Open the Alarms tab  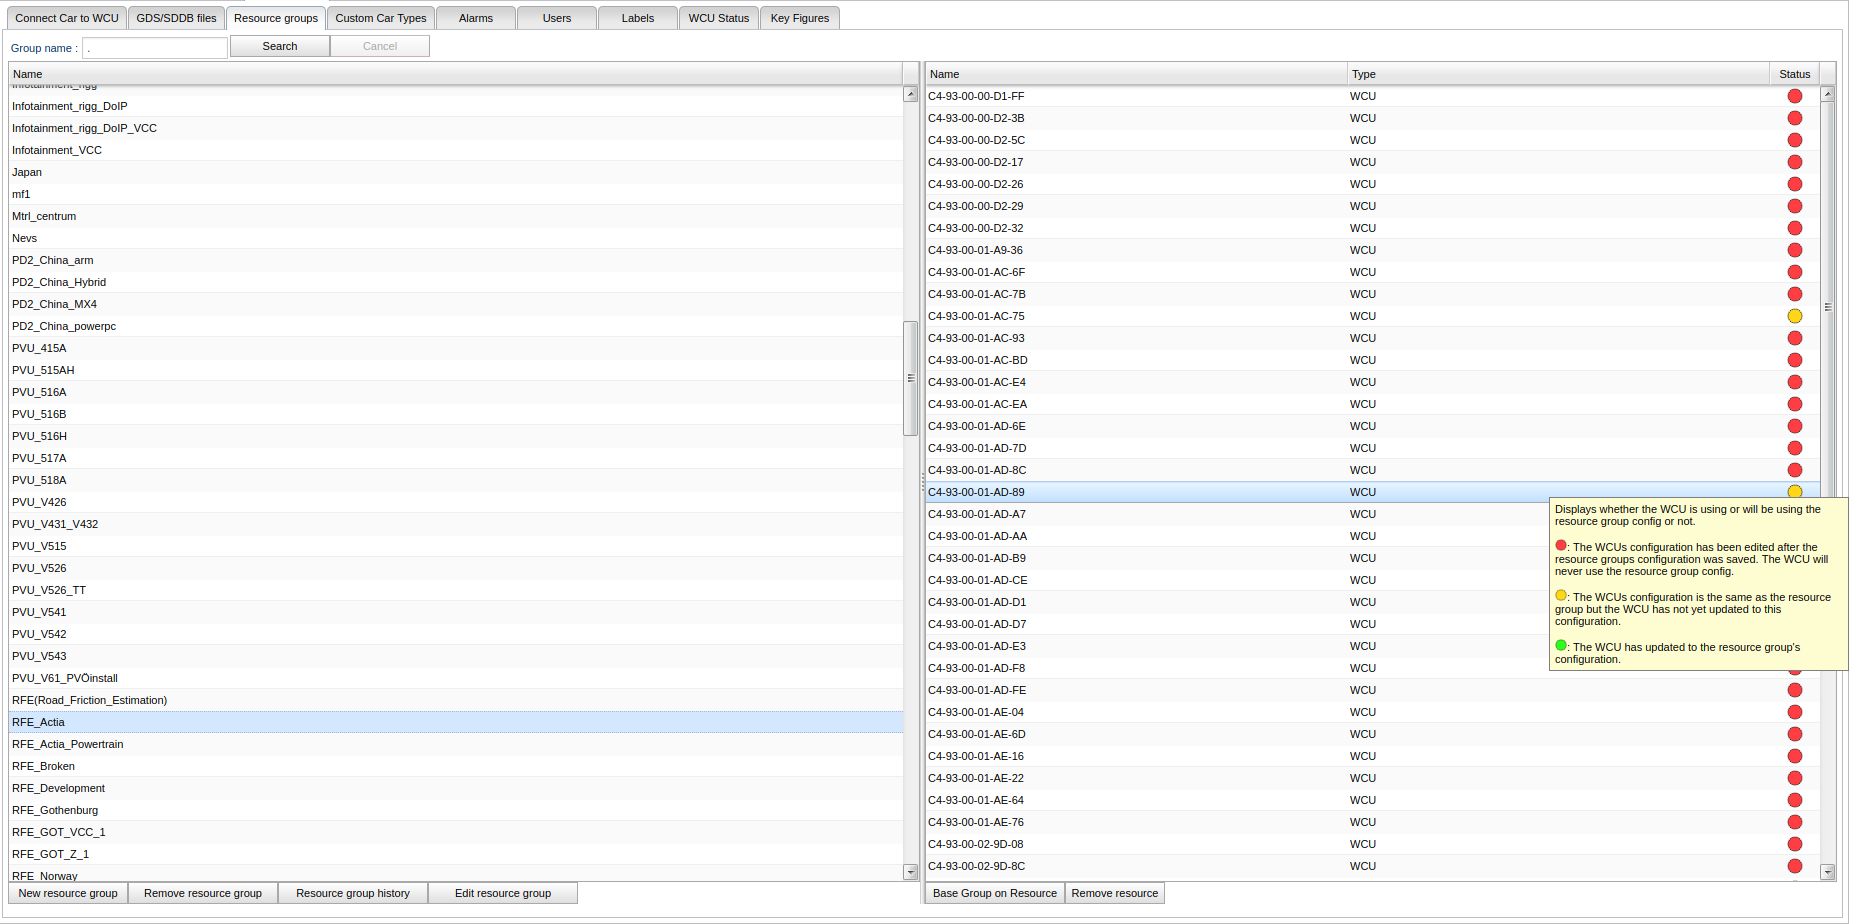pyautogui.click(x=476, y=18)
